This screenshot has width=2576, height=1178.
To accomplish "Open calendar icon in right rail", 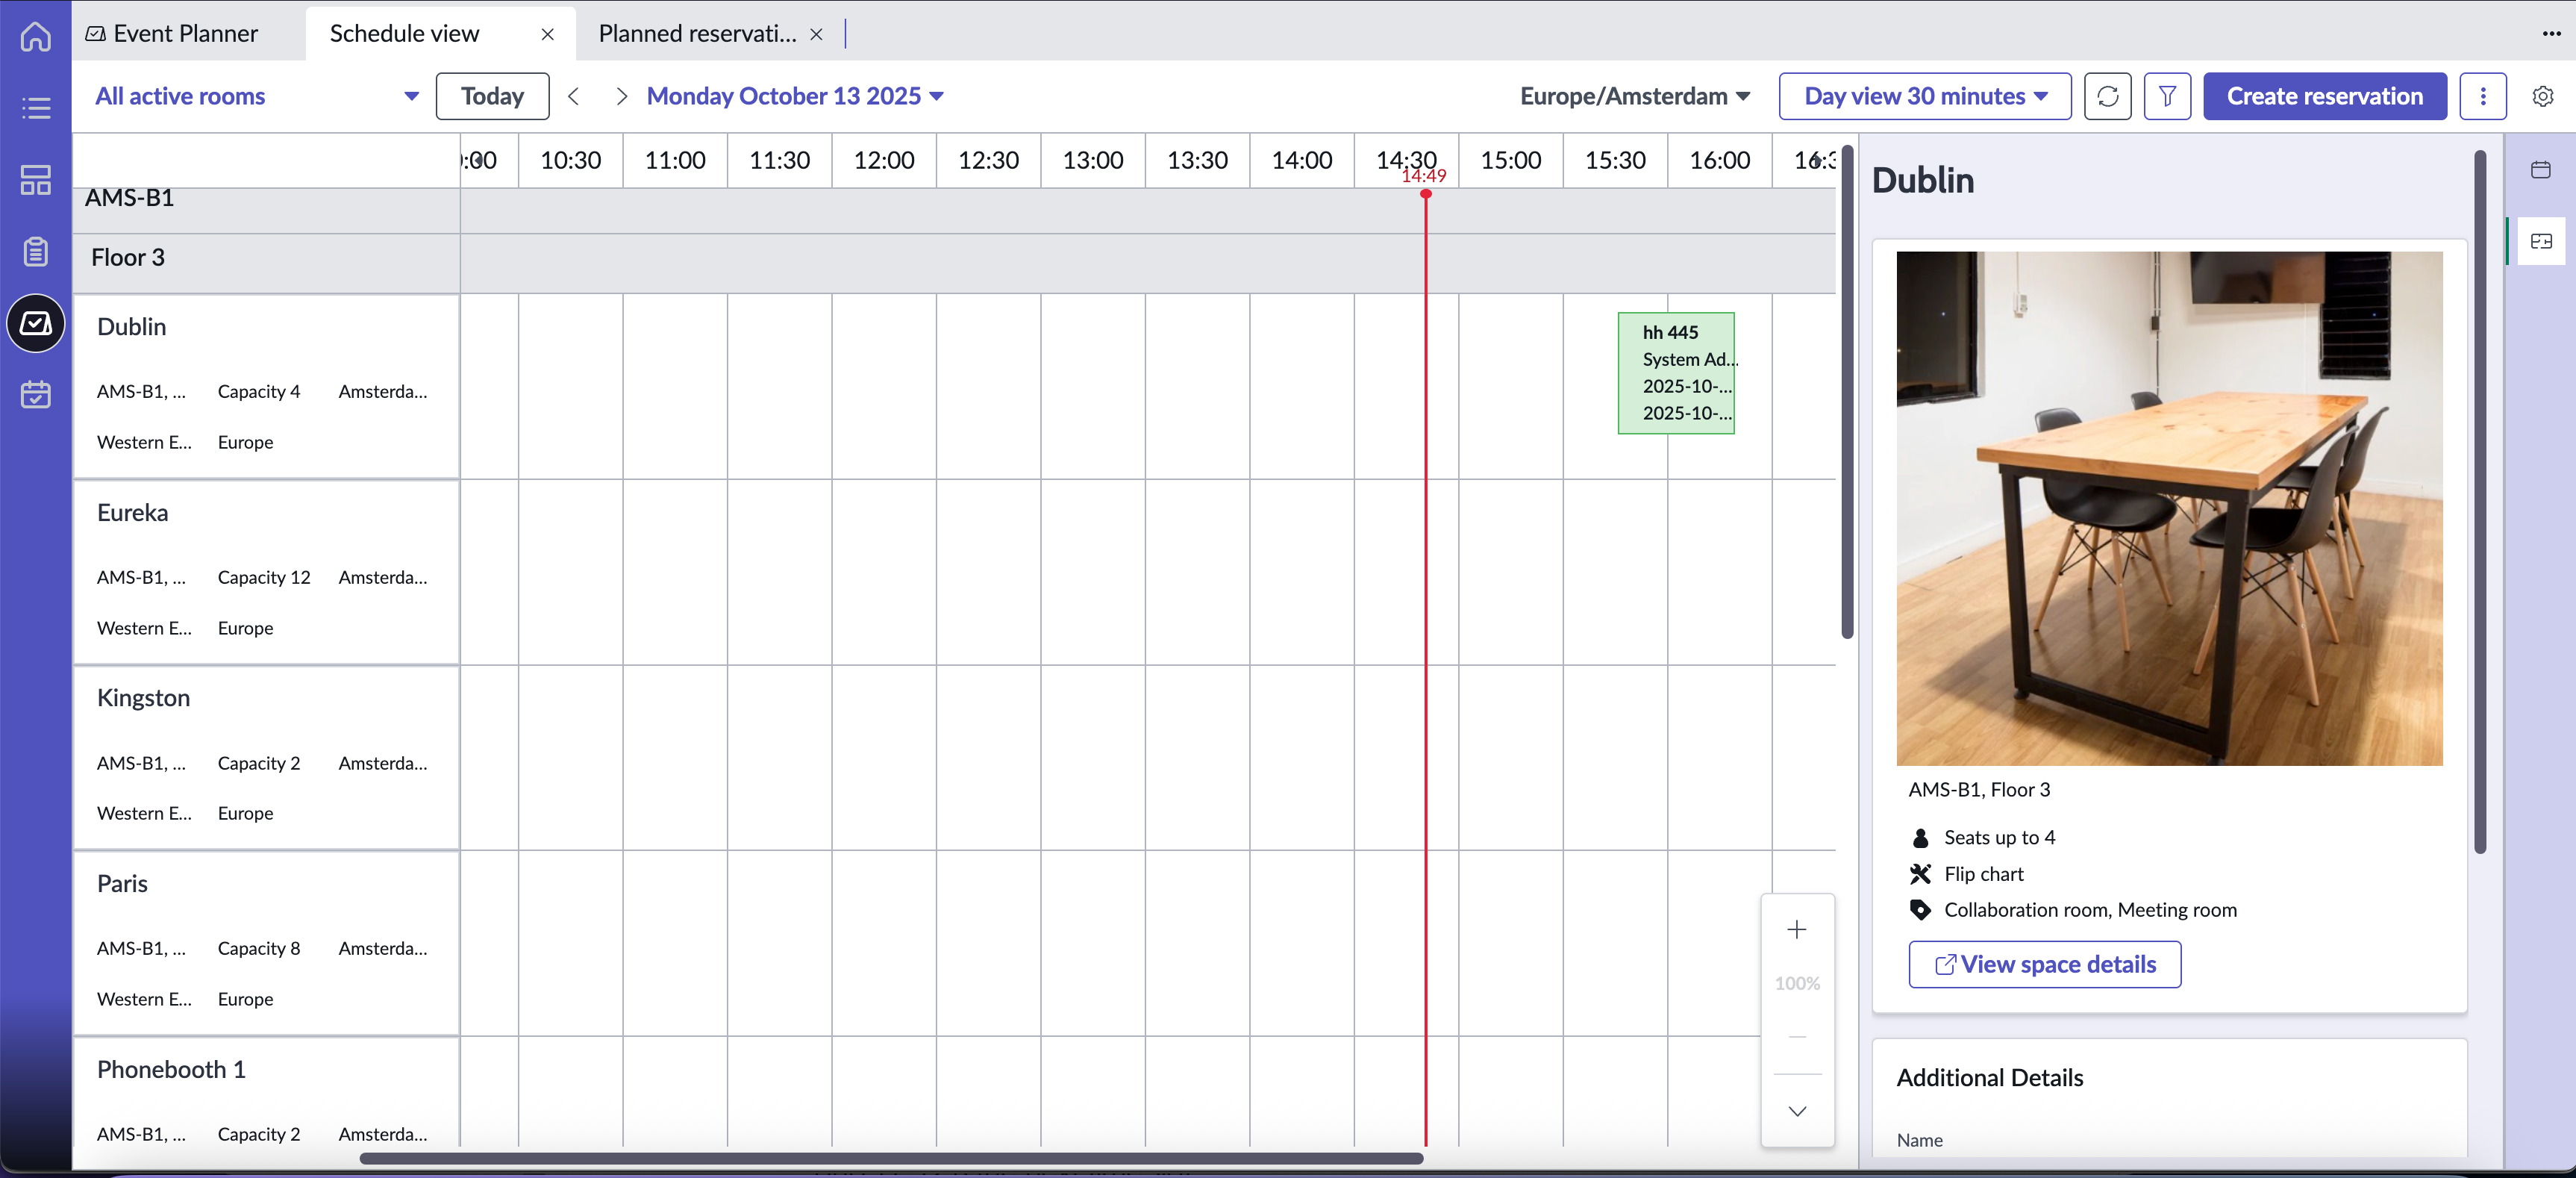I will tap(2540, 169).
